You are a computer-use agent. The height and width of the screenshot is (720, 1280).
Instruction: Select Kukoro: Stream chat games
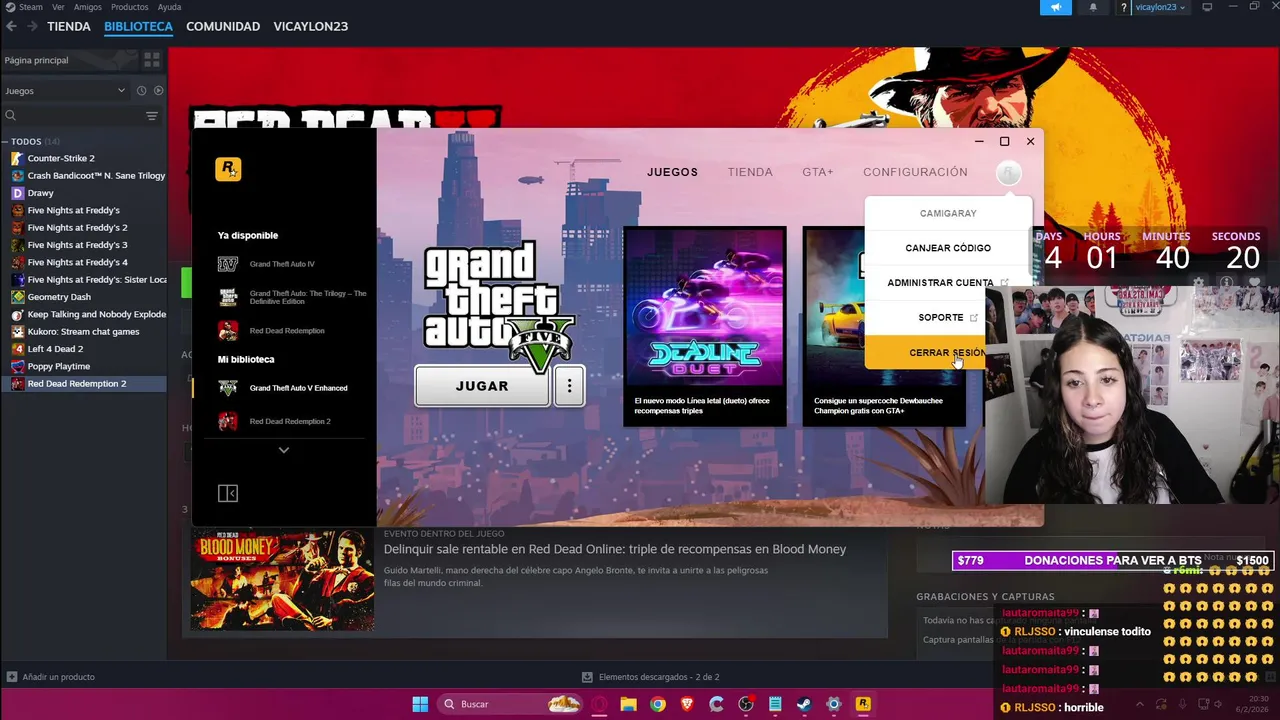tap(83, 332)
